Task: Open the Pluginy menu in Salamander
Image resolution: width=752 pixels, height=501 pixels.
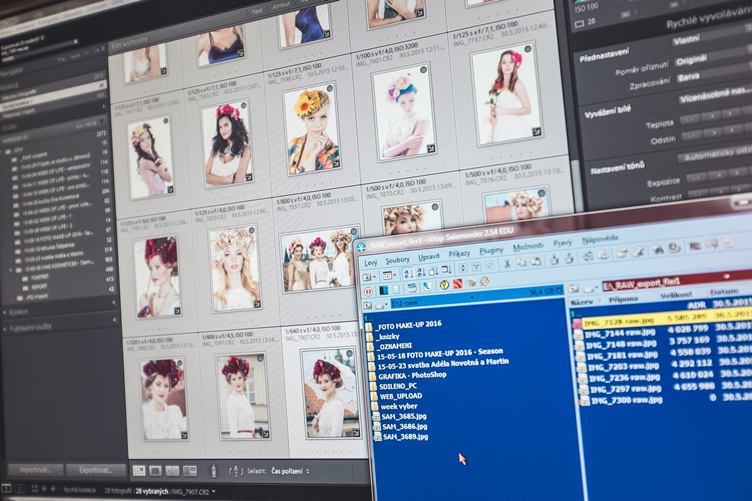Action: coord(491,250)
